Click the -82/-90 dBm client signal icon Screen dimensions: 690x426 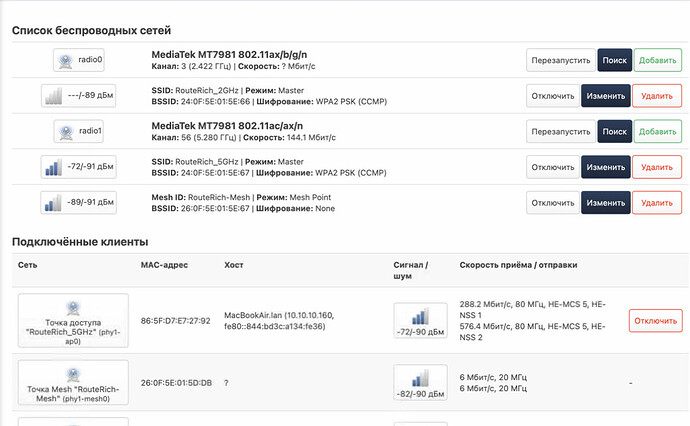420,382
